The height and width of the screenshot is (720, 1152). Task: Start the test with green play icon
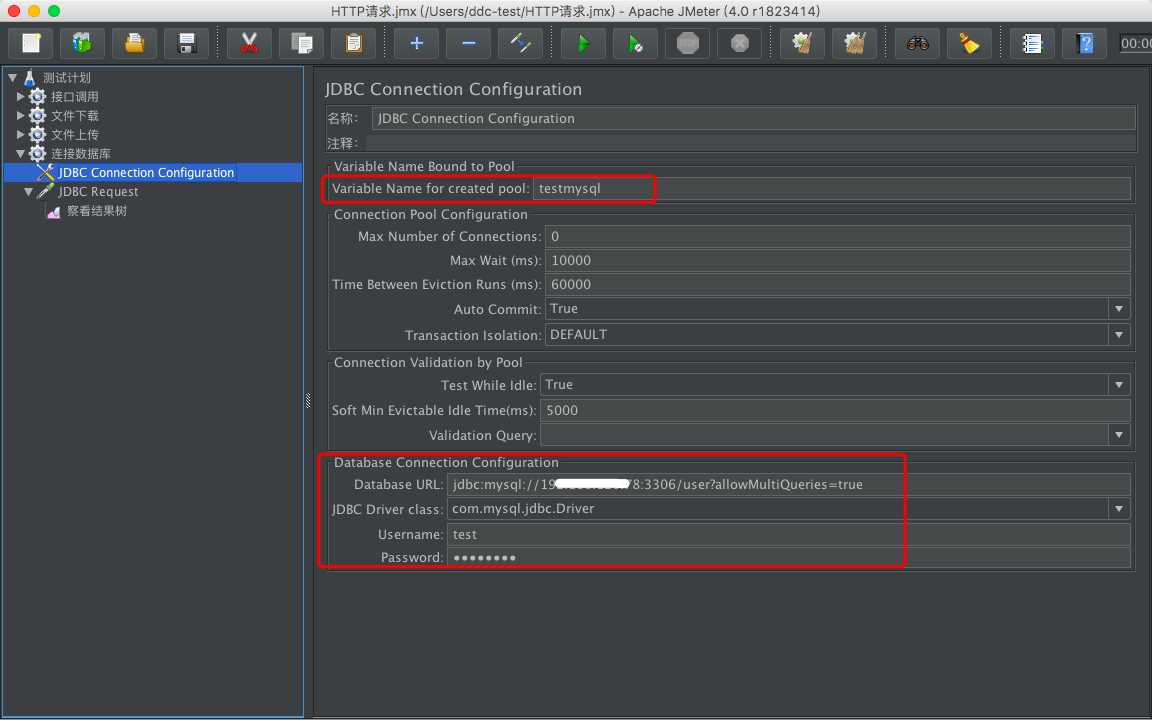(583, 43)
